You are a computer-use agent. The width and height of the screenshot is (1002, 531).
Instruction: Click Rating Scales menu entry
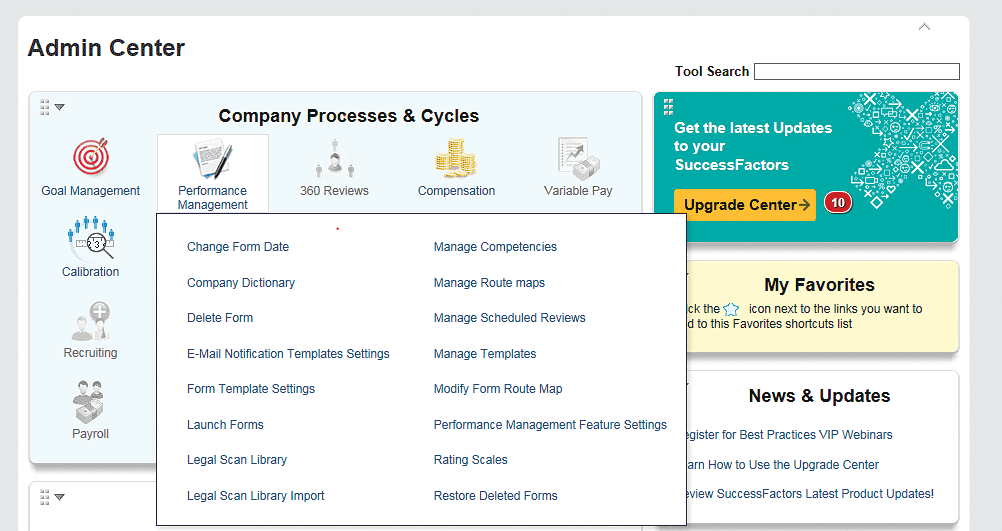(x=470, y=460)
